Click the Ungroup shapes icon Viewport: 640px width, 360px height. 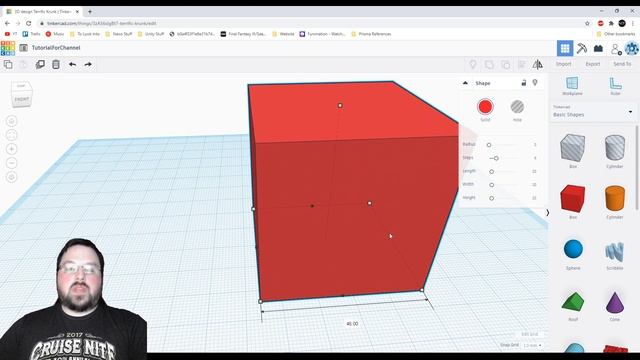505,64
